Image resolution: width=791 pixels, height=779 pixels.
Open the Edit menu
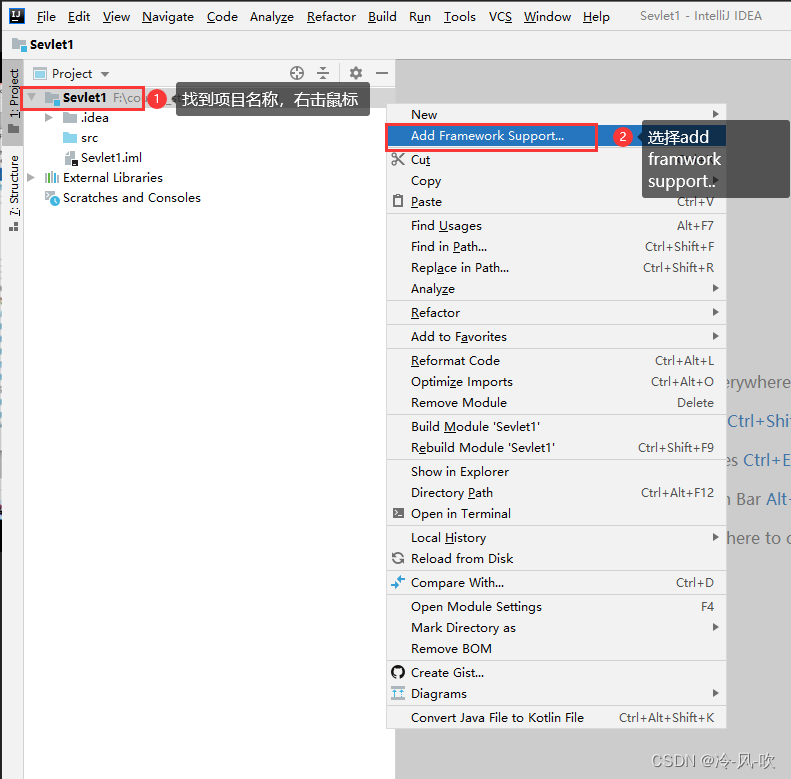tap(79, 17)
